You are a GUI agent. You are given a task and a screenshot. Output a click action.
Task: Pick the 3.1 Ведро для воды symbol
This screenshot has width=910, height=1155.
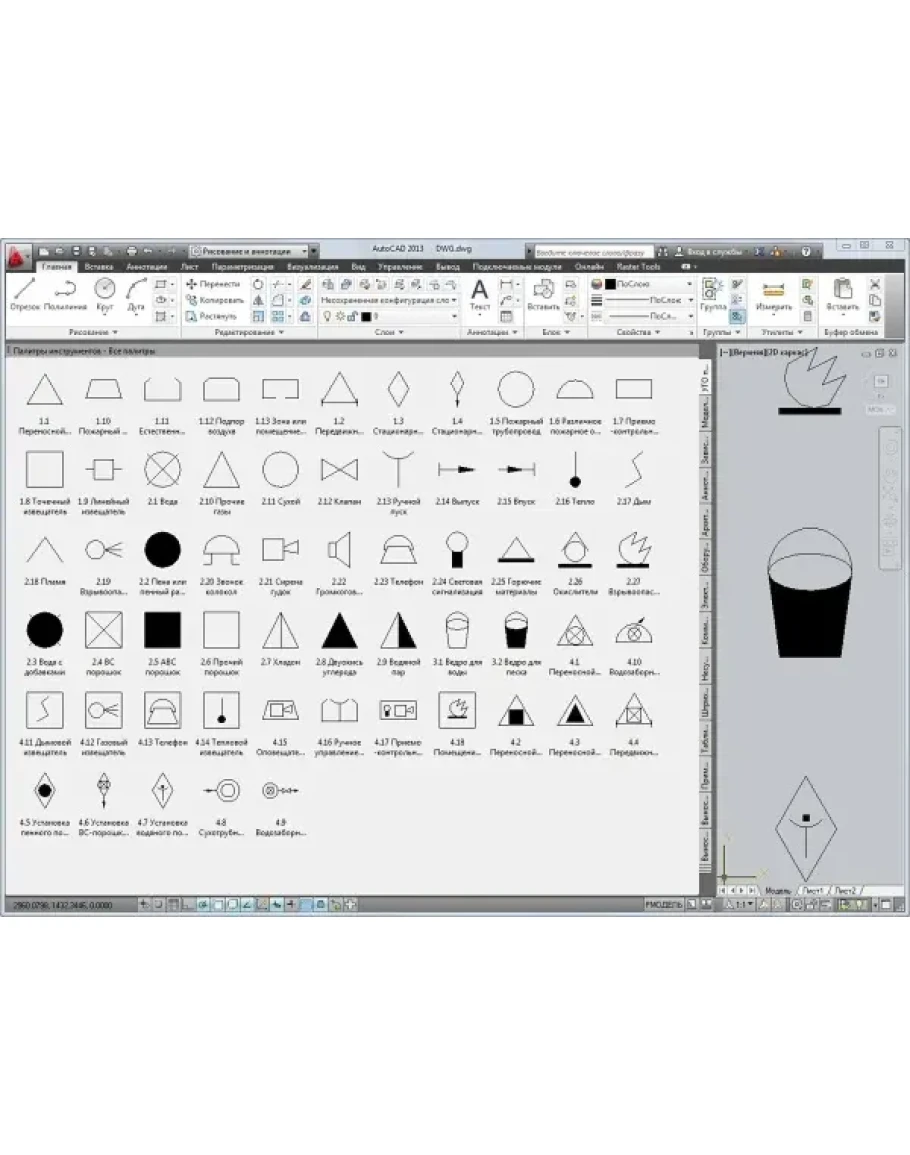457,631
